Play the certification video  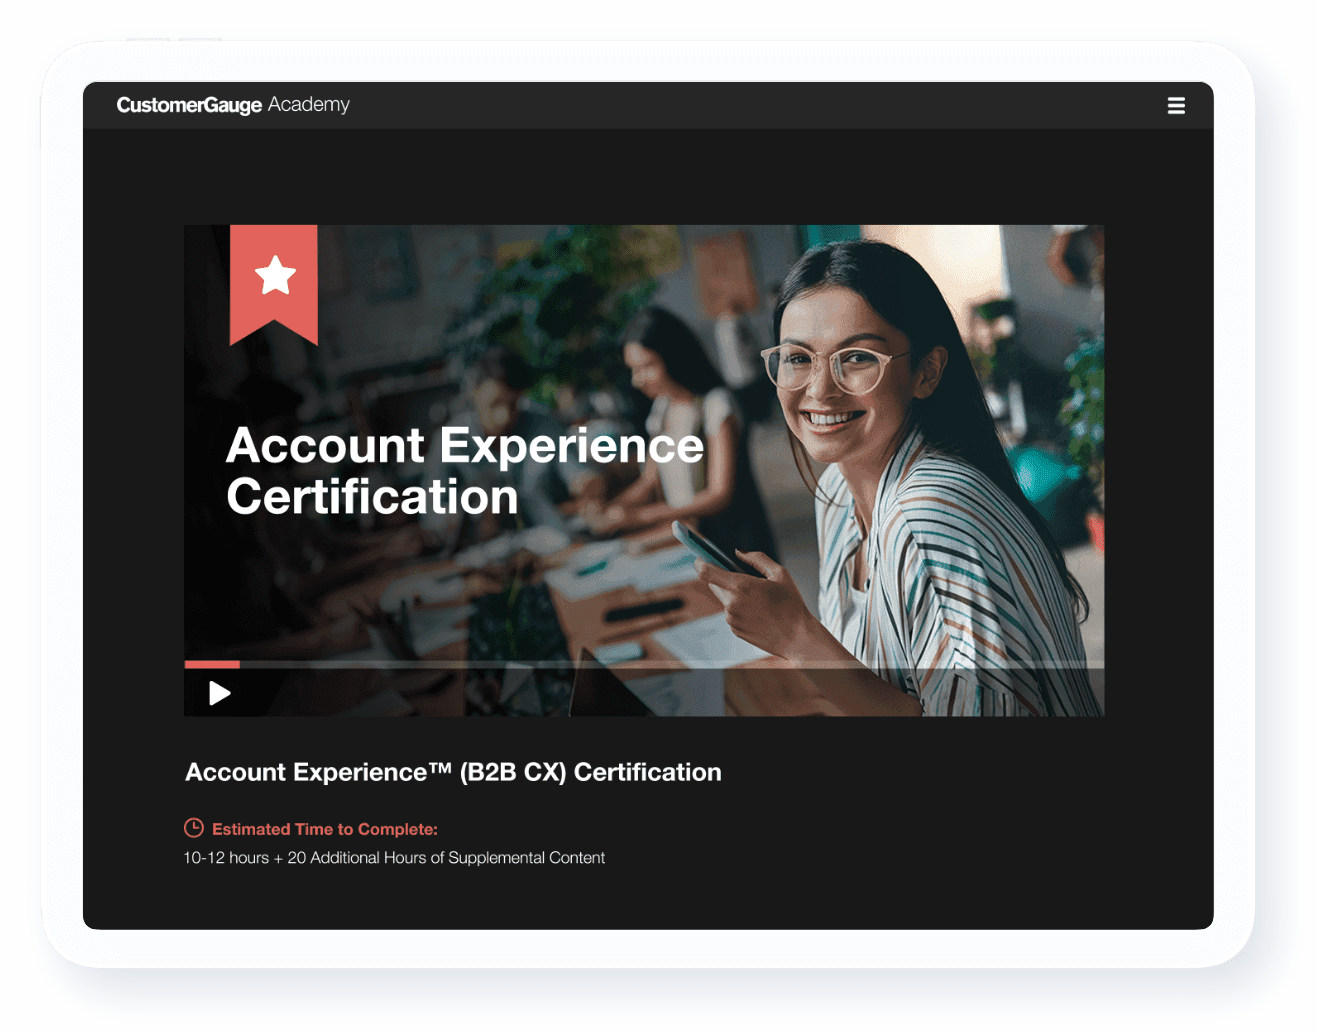coord(220,693)
